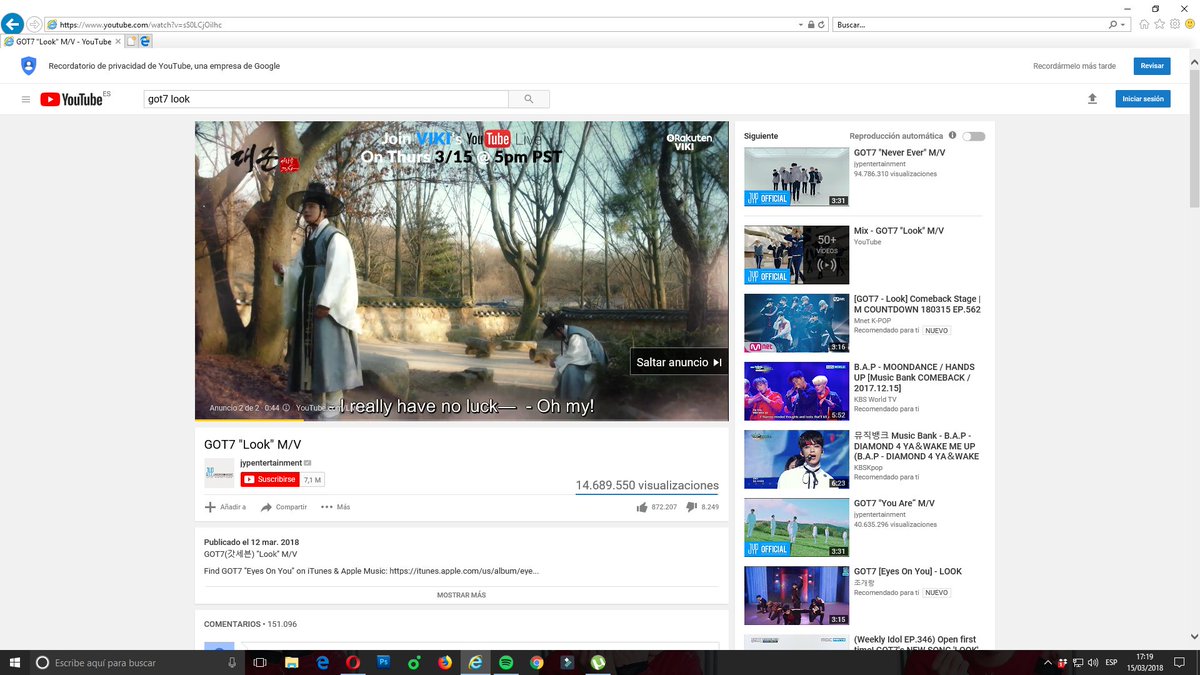Viewport: 1200px width, 675px height.
Task: Open B.A.P DIAMOND 4 YA Music Bank title
Action: tap(916, 446)
